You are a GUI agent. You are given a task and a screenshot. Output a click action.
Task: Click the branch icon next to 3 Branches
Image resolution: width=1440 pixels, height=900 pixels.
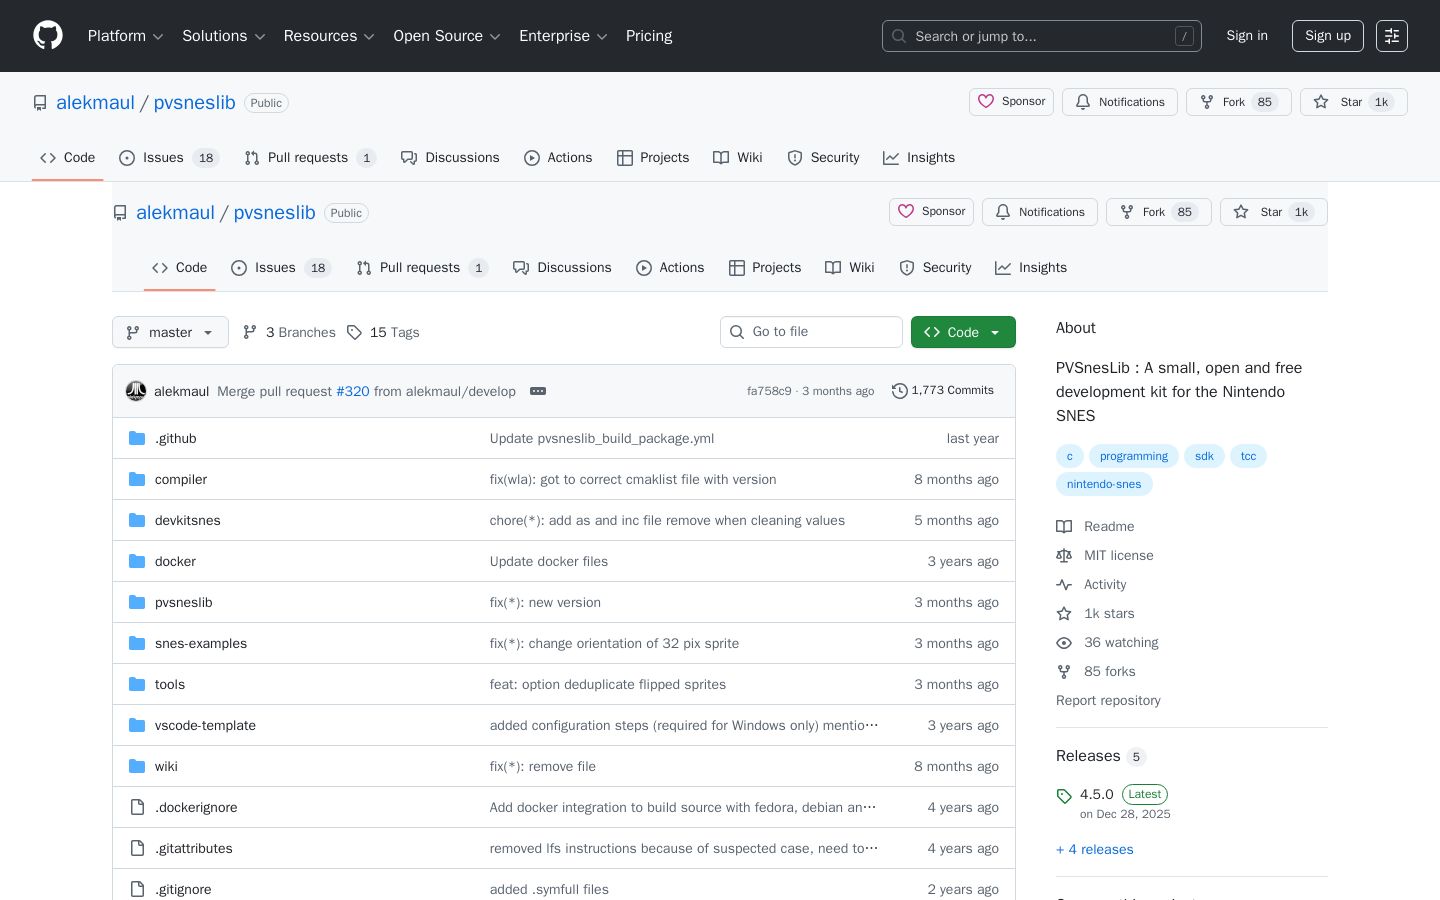(x=250, y=332)
